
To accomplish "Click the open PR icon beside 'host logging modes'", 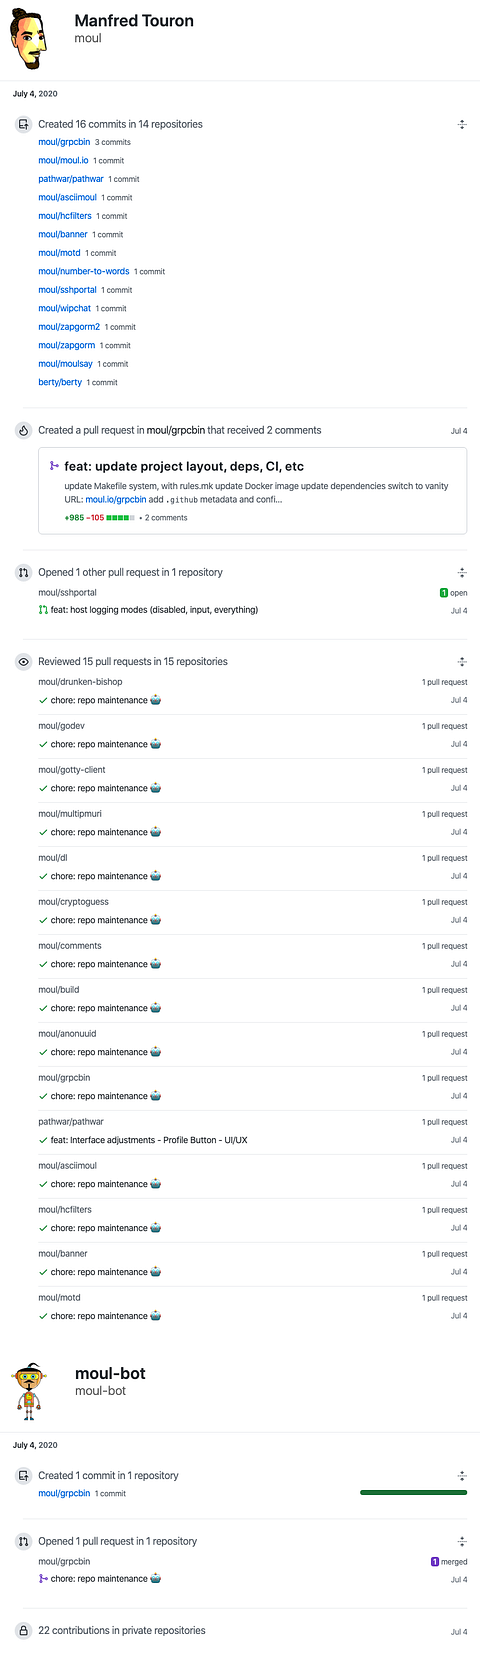I will pyautogui.click(x=43, y=610).
